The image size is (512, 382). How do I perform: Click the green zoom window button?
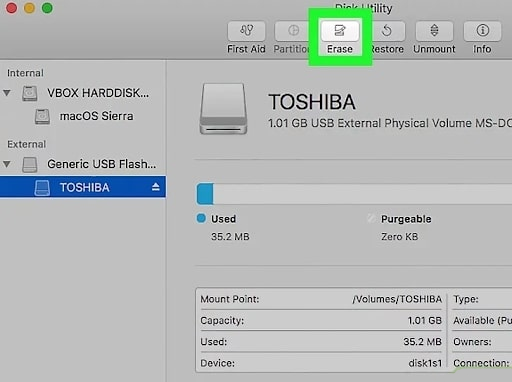47,8
